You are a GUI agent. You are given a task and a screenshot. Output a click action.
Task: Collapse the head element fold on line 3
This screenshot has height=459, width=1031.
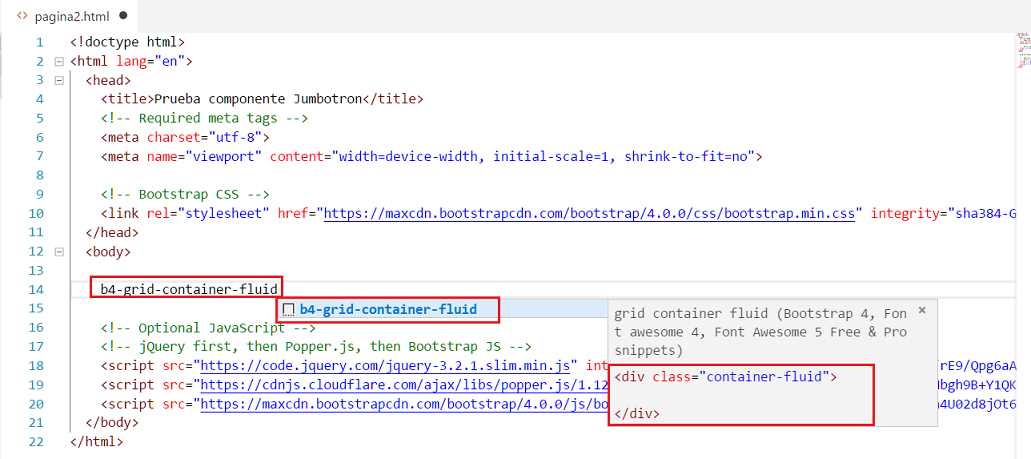click(59, 80)
